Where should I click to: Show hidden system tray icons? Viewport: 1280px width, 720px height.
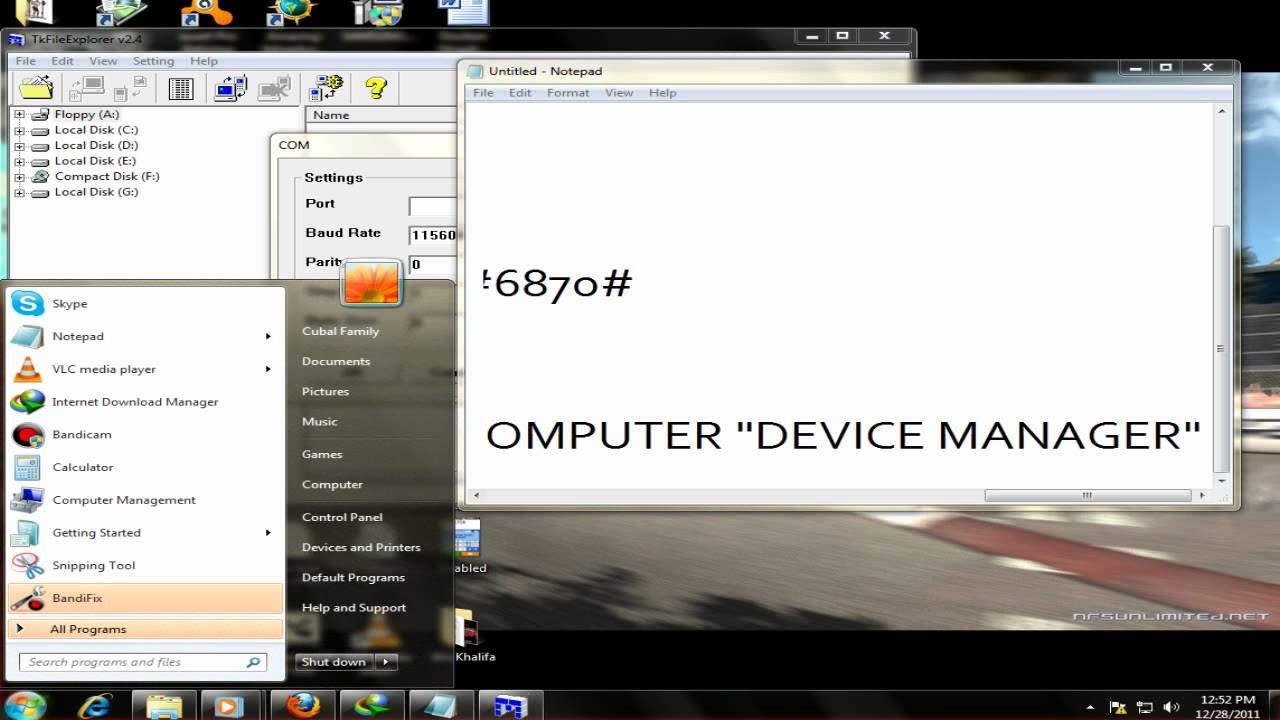(x=1091, y=706)
